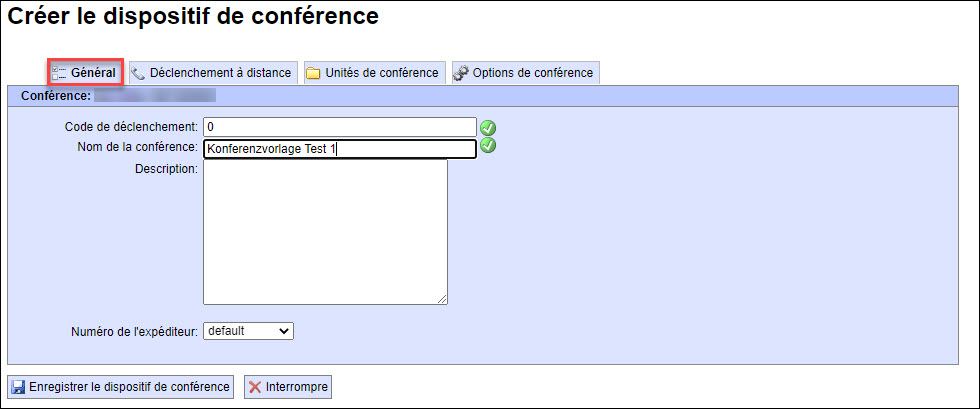Go to the Unités de conférence tab
980x409 pixels.
[x=375, y=73]
